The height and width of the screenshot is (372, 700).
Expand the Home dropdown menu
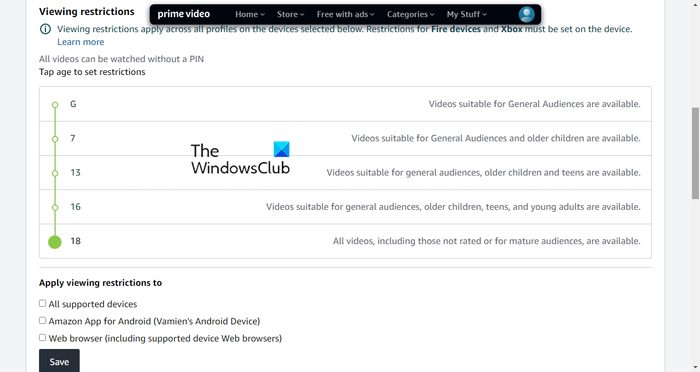[250, 14]
